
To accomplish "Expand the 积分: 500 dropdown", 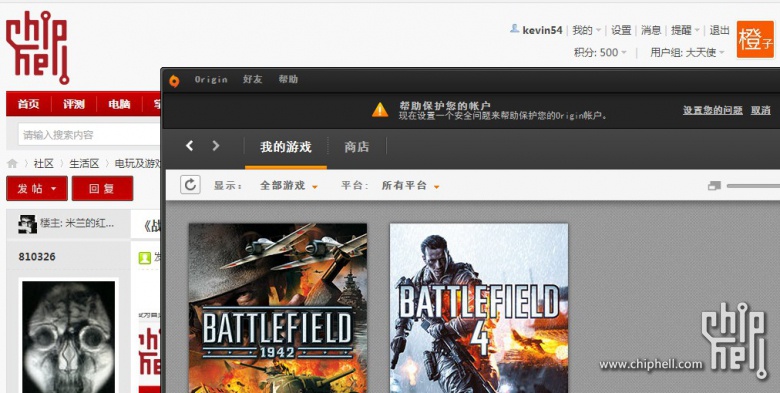I will [600, 52].
